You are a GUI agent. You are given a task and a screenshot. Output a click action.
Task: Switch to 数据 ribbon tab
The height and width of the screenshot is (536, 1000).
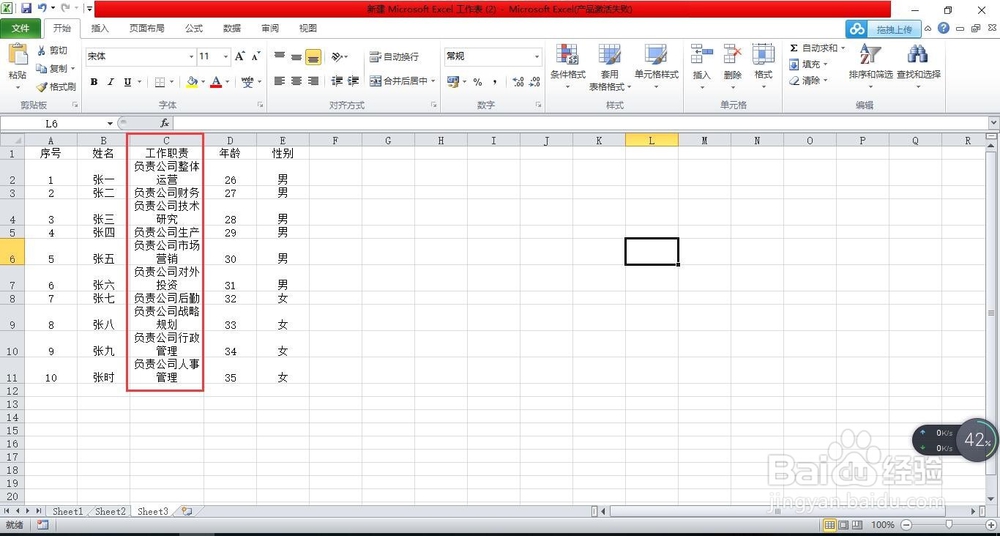coord(232,28)
